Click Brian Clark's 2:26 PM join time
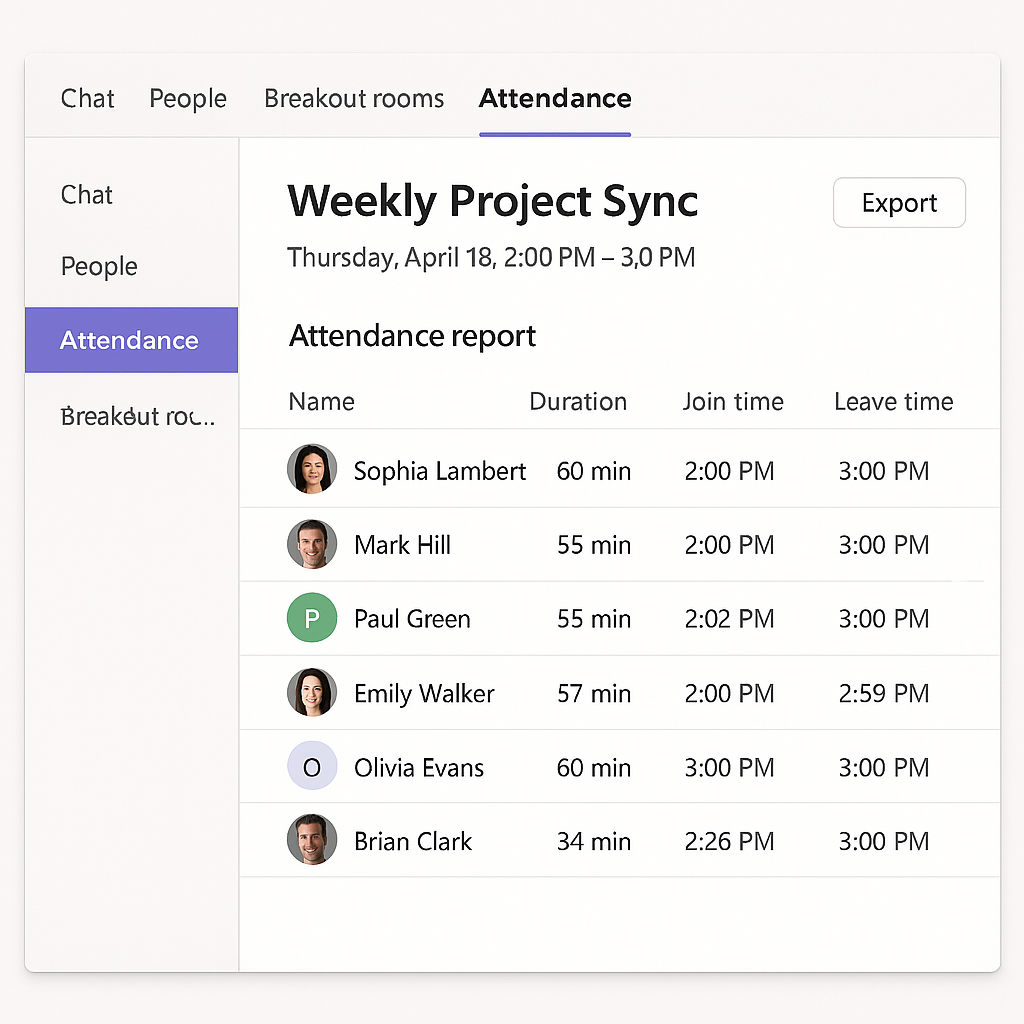Viewport: 1024px width, 1024px height. pyautogui.click(x=729, y=841)
